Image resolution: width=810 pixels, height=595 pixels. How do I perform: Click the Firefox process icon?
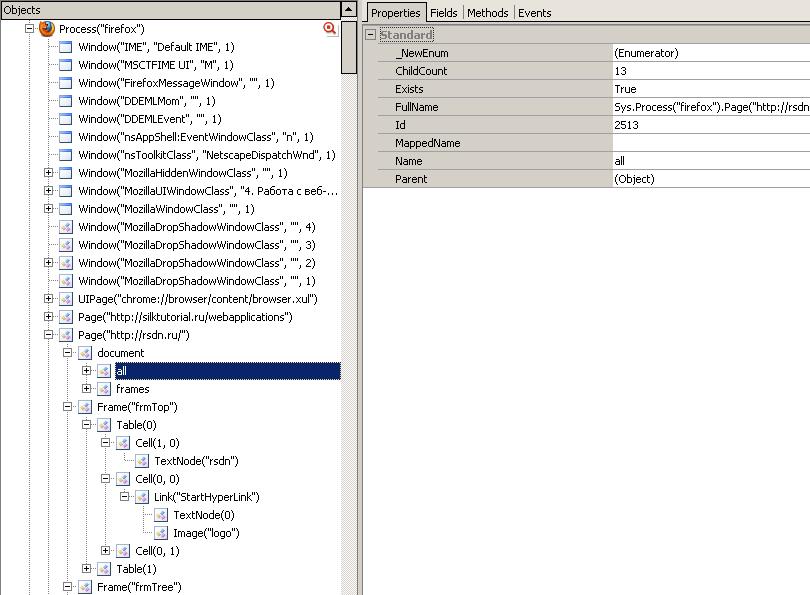pos(47,29)
